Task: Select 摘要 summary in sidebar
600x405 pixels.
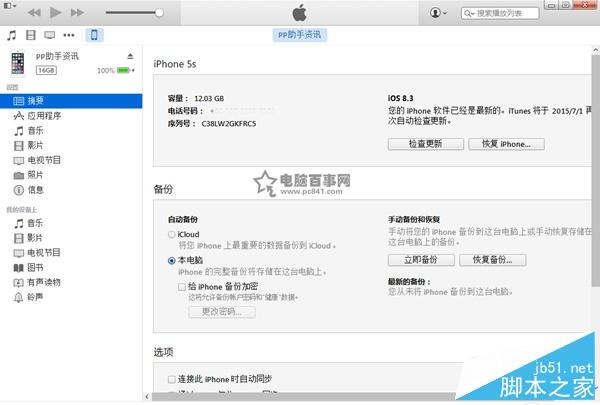Action: point(71,101)
